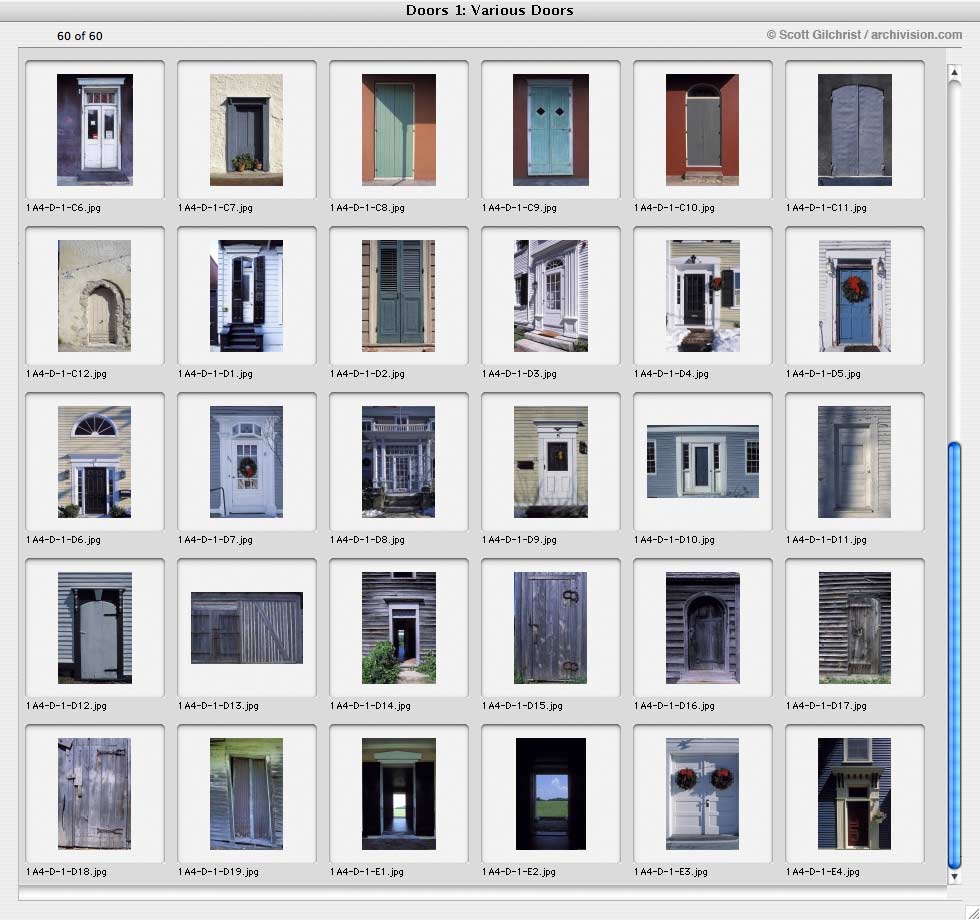The image size is (980, 920).
Task: Select thumbnail 1A4-D-1-D17.jpg
Action: [x=854, y=628]
